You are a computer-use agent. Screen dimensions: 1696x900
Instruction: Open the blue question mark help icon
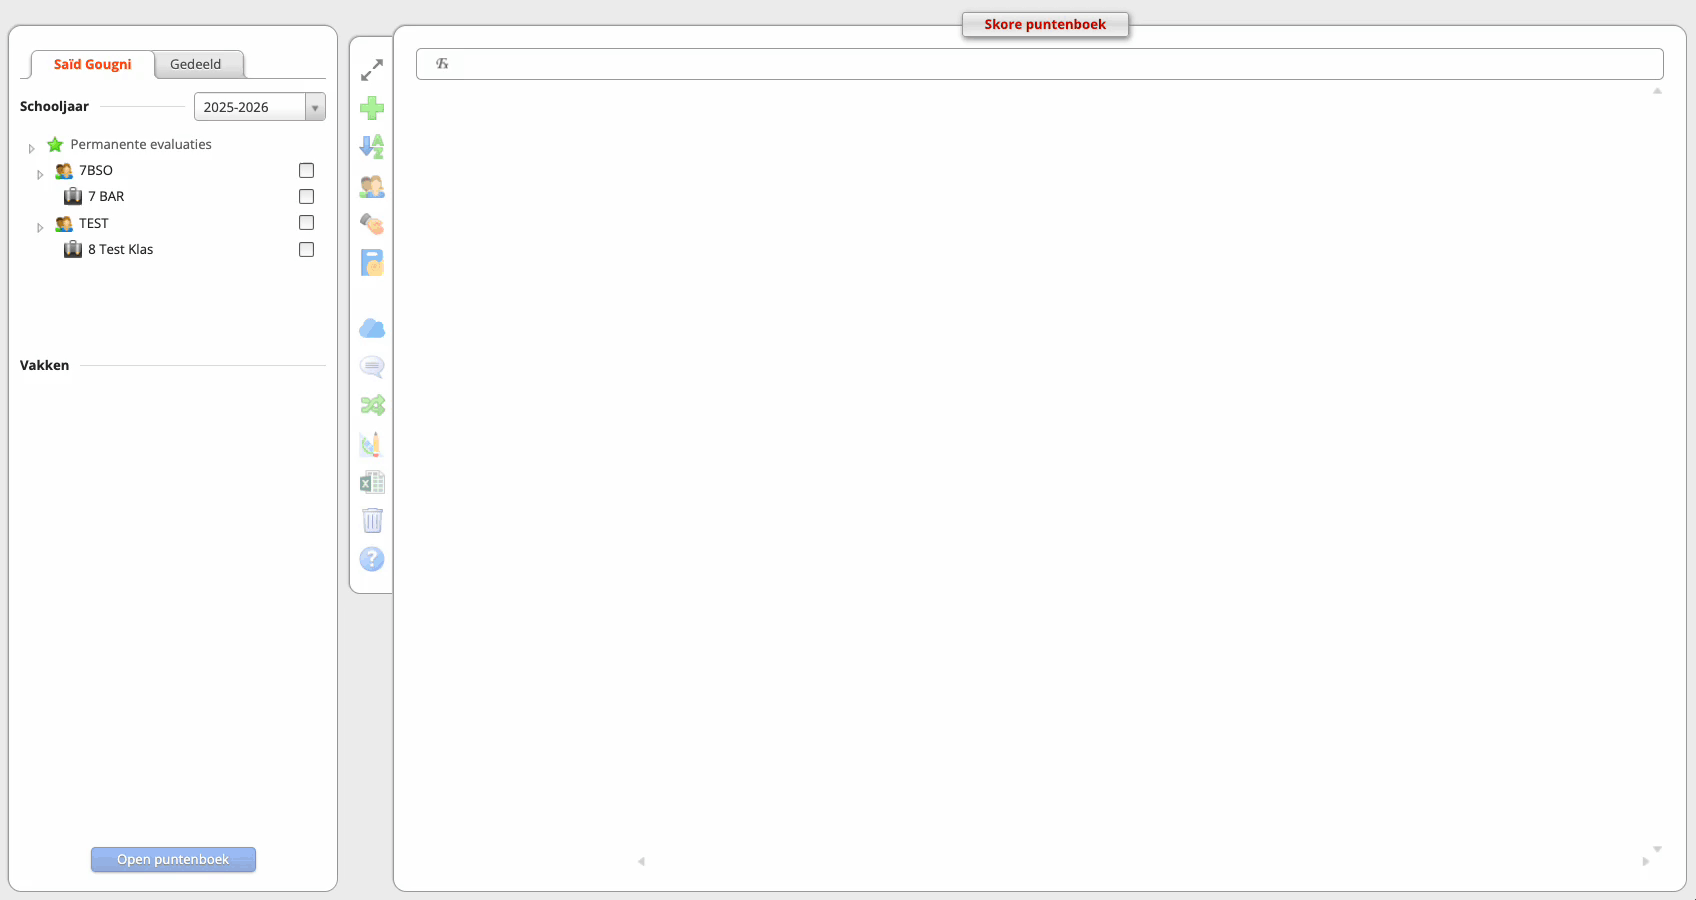tap(372, 559)
